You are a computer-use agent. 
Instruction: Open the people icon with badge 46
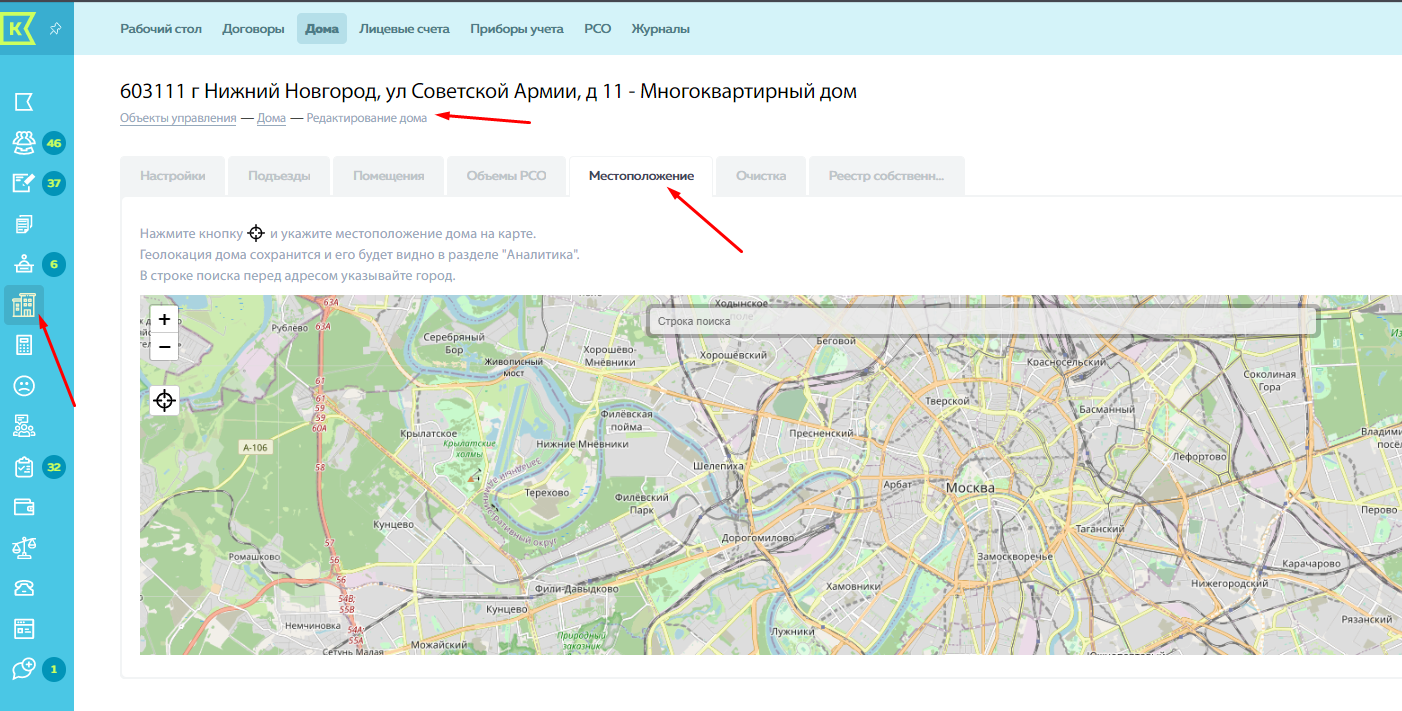(x=24, y=143)
